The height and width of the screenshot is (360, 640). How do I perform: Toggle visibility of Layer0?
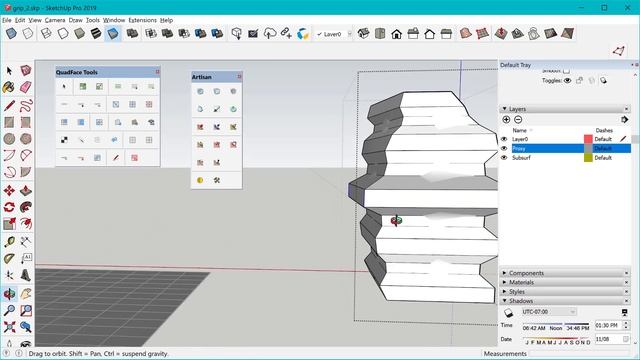point(504,139)
